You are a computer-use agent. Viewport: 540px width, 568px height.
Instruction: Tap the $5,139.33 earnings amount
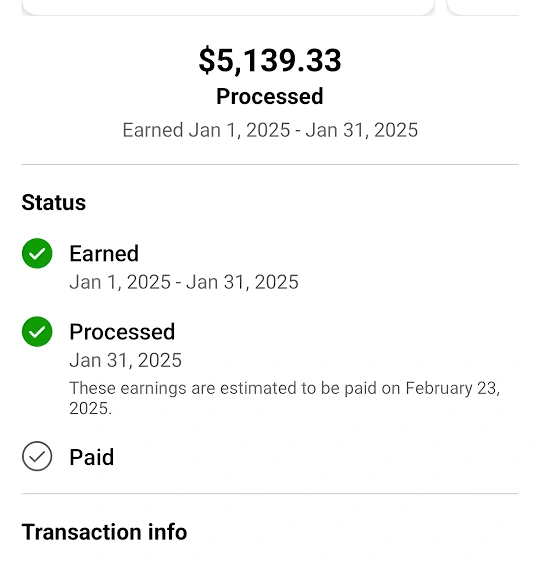tap(270, 60)
